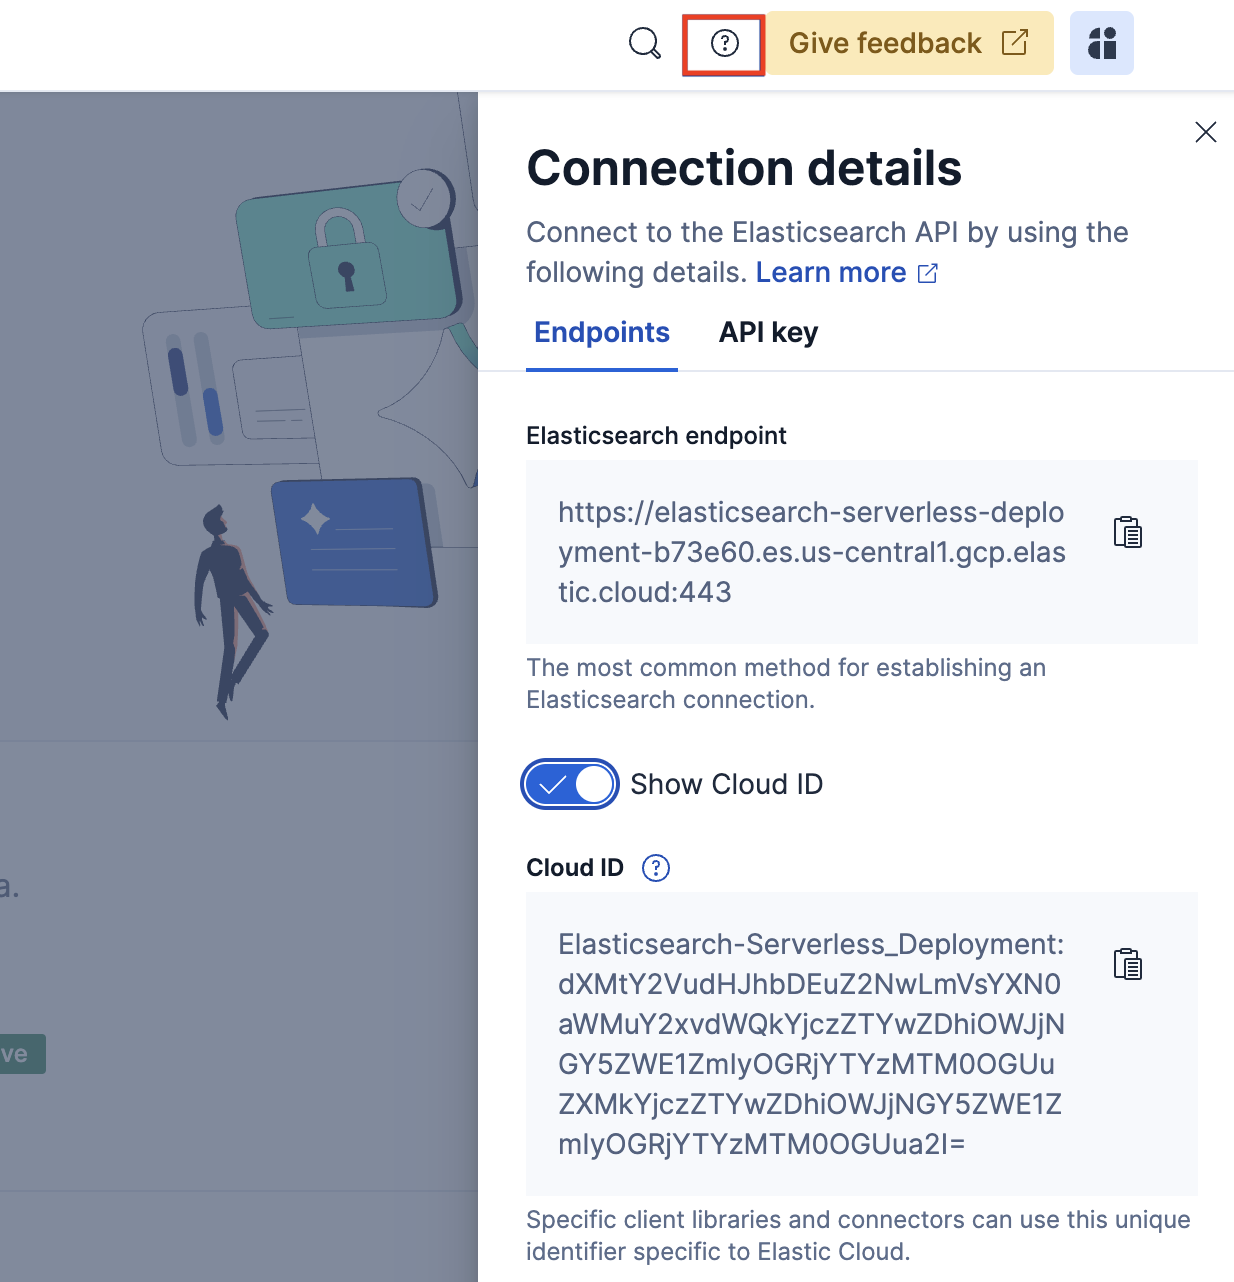This screenshot has width=1234, height=1282.
Task: Click the Elasticsearch endpoint label
Action: 656,435
